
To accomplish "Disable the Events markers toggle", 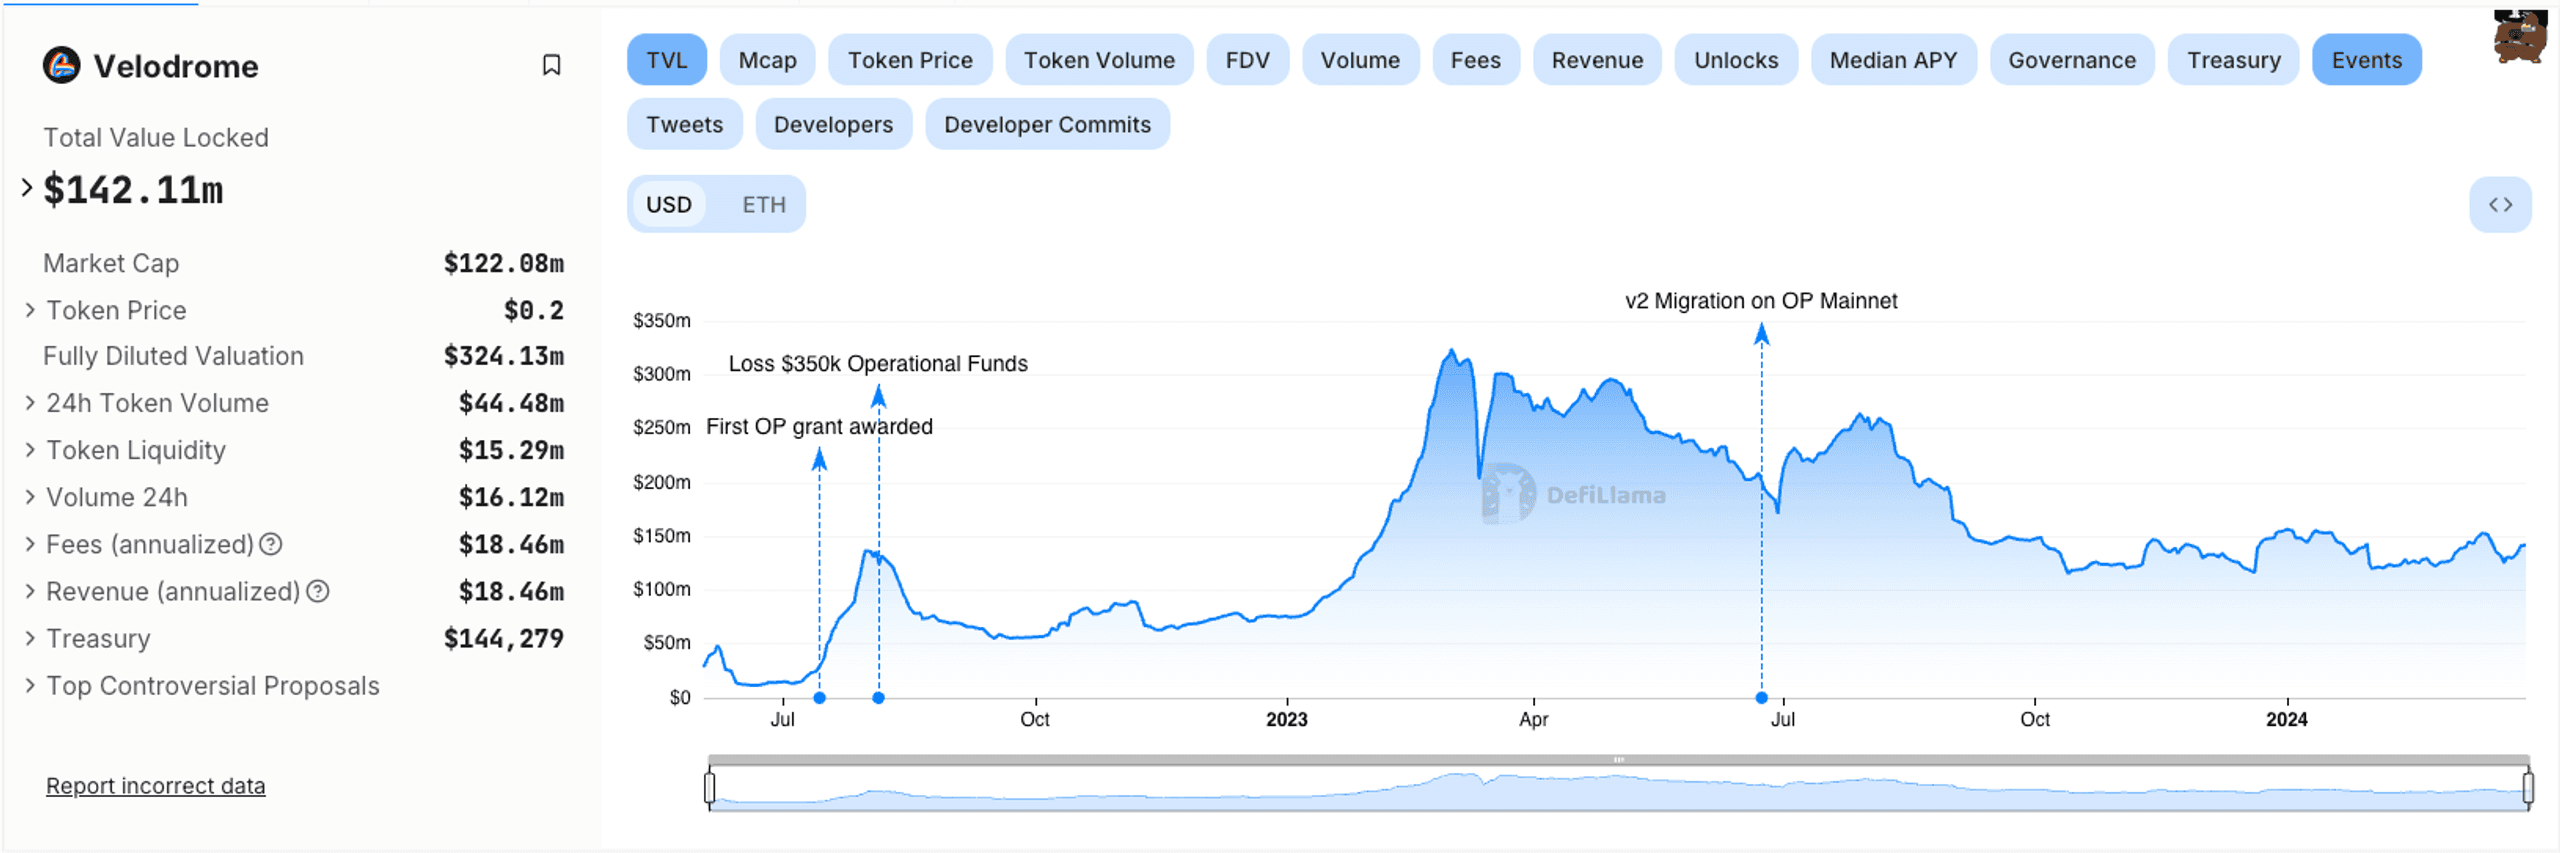I will tap(2367, 60).
